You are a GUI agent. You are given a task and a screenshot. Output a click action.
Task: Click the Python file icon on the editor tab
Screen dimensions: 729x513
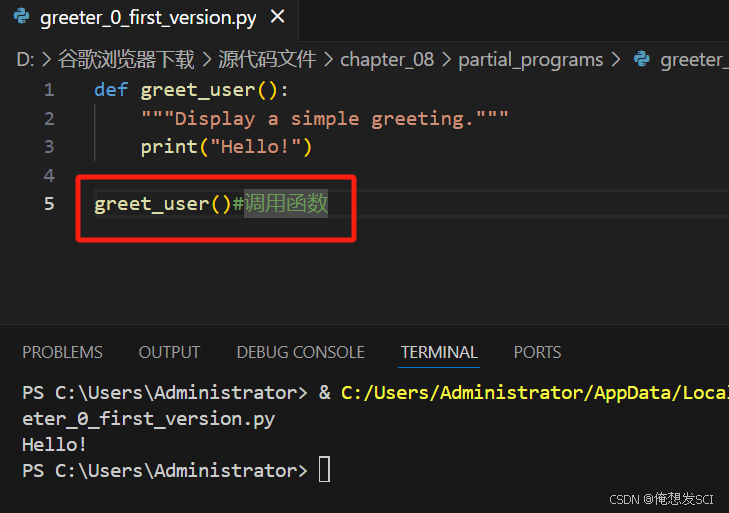(x=21, y=17)
